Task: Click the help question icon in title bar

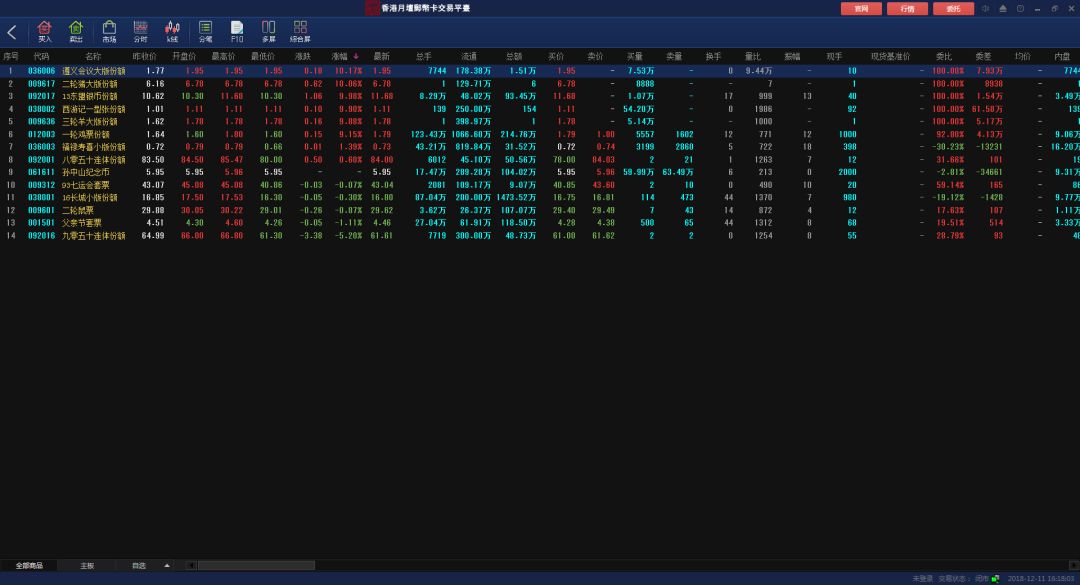Action: (x=1020, y=8)
